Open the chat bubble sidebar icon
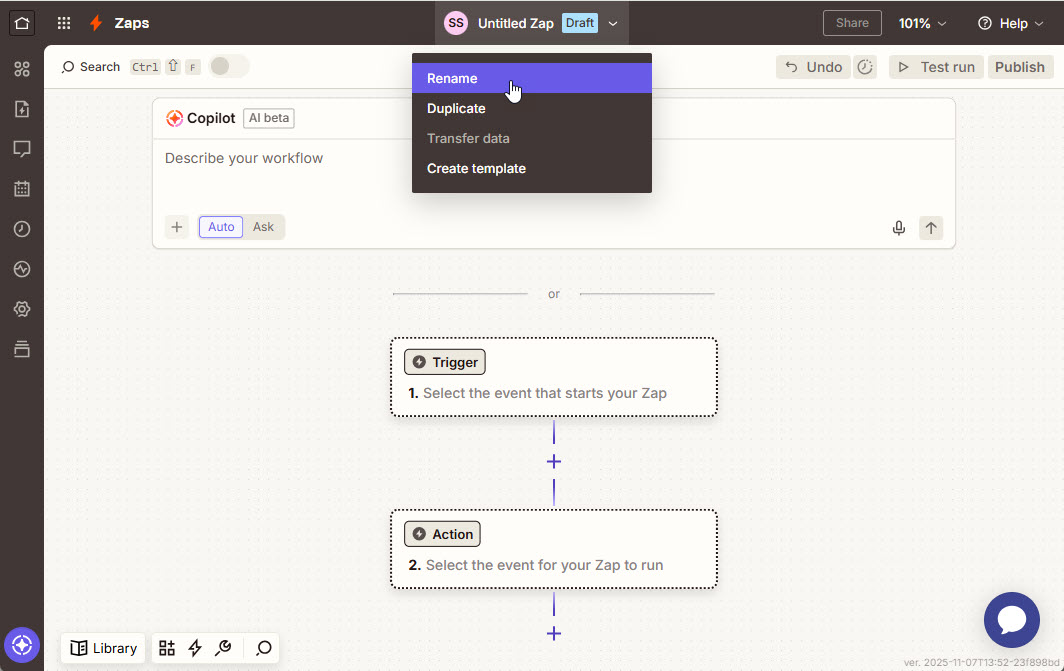Screen dimensions: 1064x671 [22, 149]
